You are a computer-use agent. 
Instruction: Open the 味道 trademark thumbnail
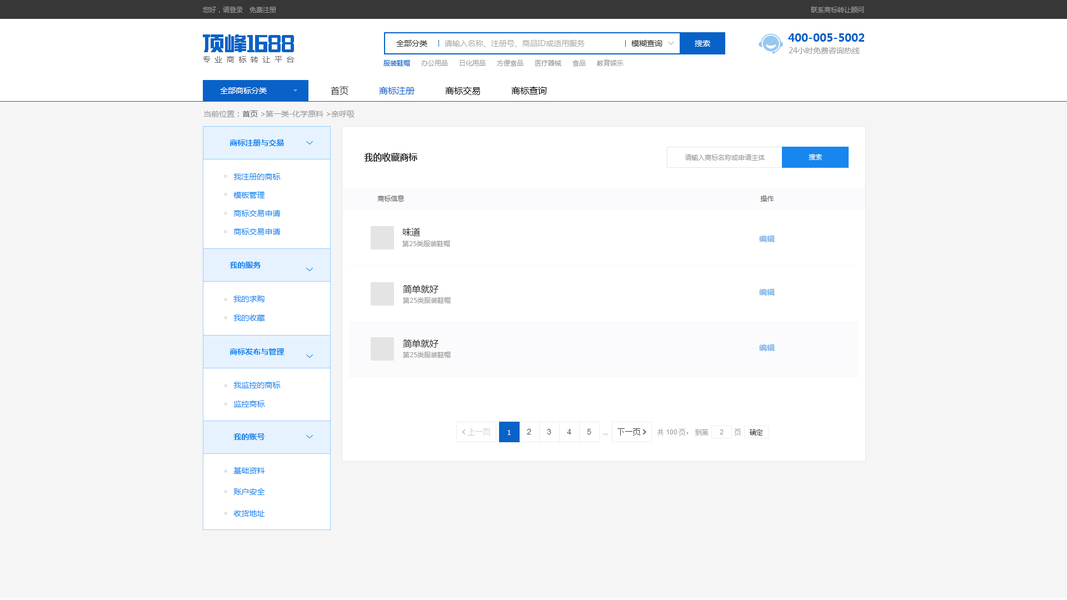pos(382,237)
